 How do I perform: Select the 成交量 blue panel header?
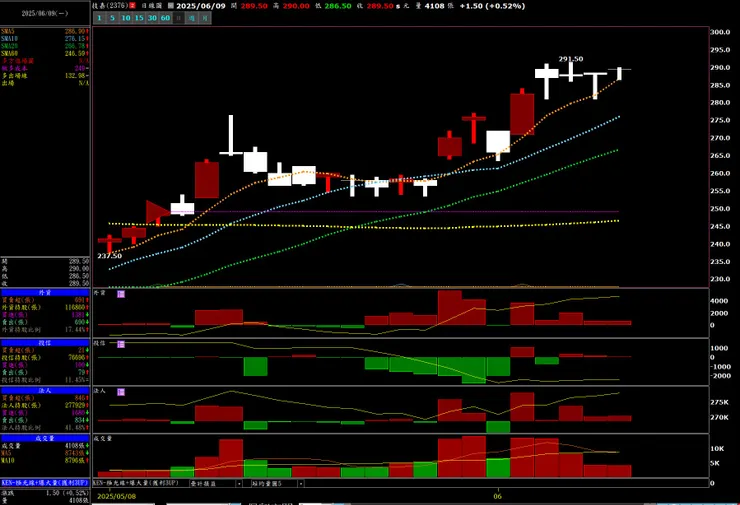(45, 438)
